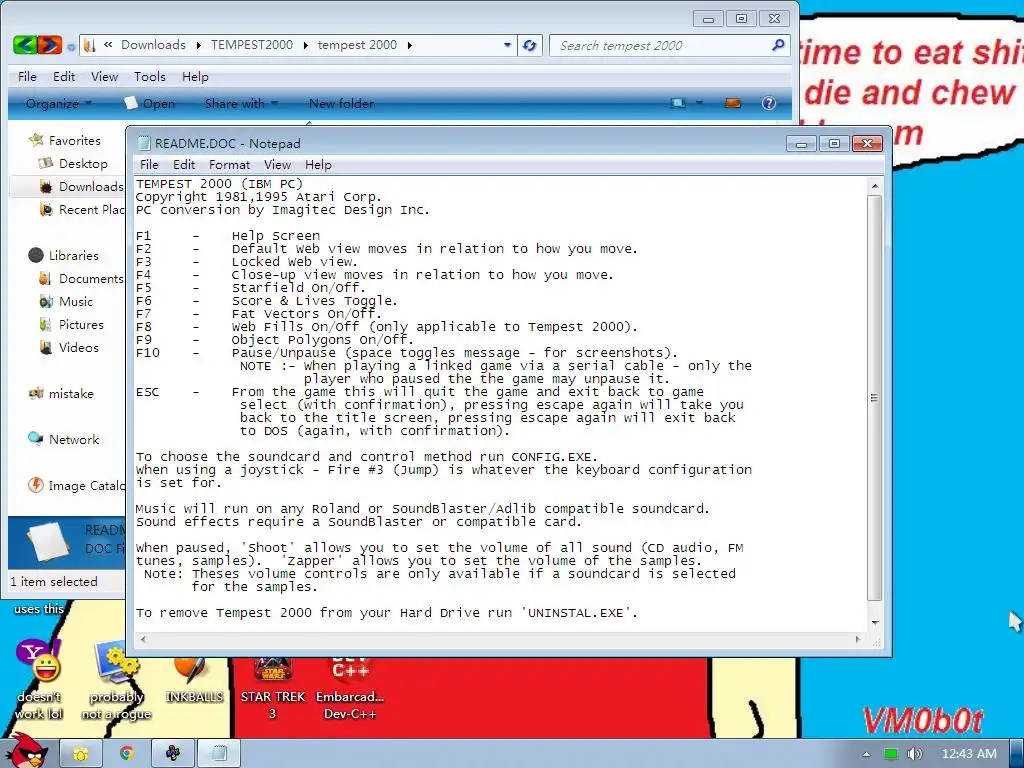Expand the Share with dropdown
This screenshot has width=1024, height=768.
(x=241, y=103)
